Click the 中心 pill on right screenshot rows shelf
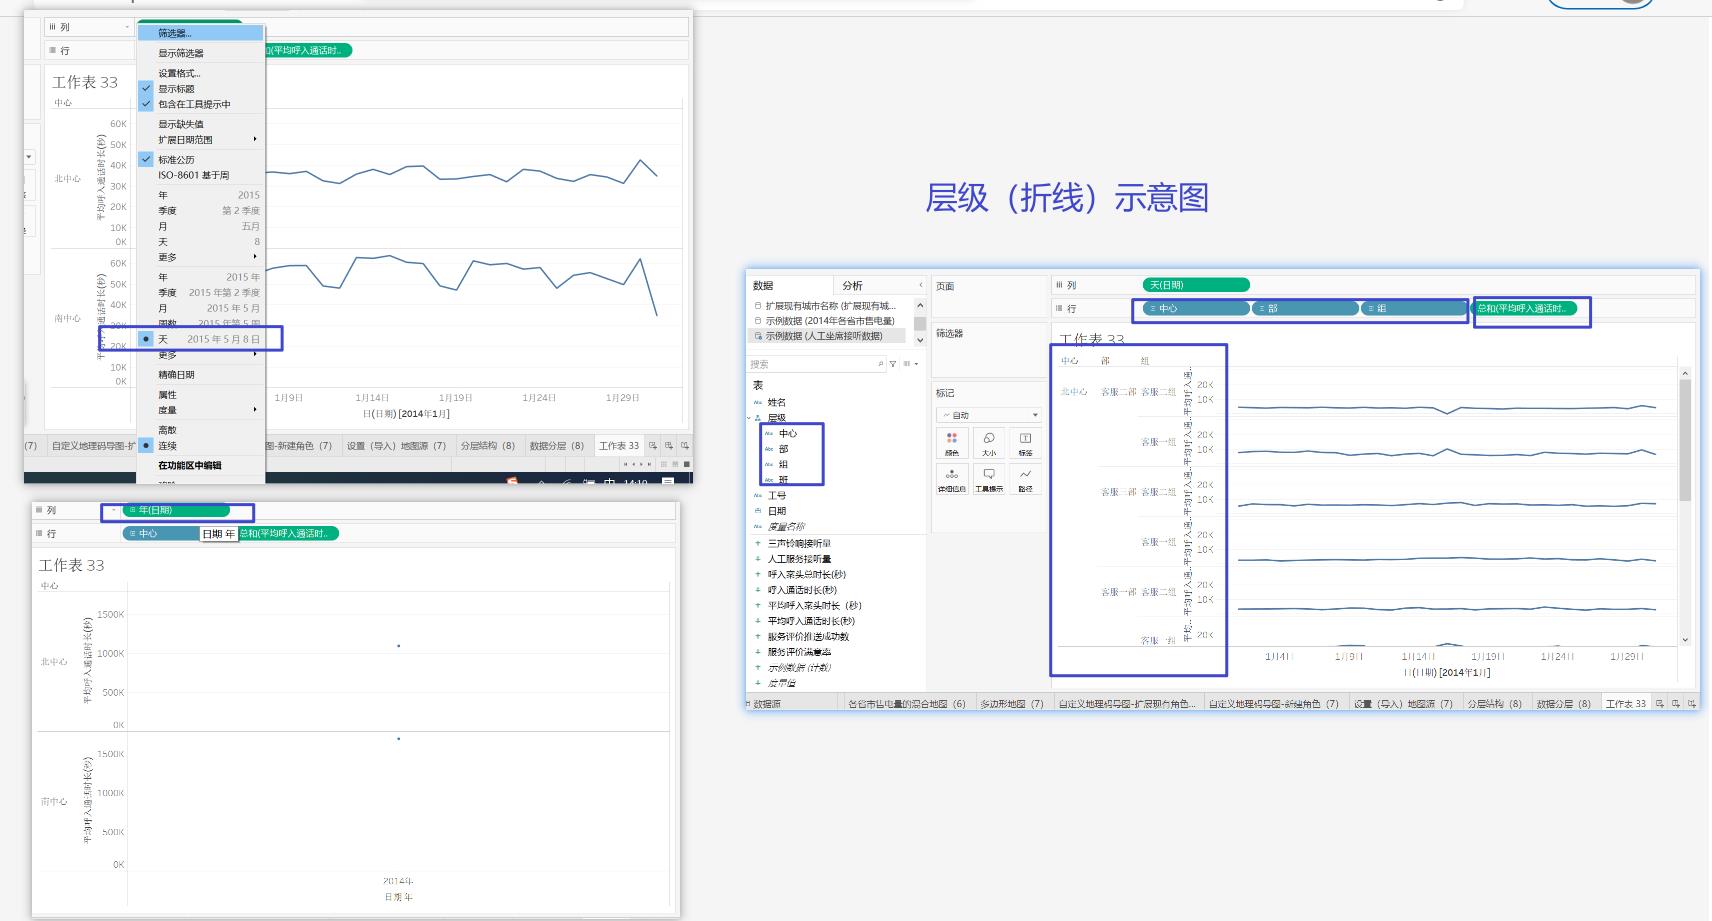 tap(1196, 308)
